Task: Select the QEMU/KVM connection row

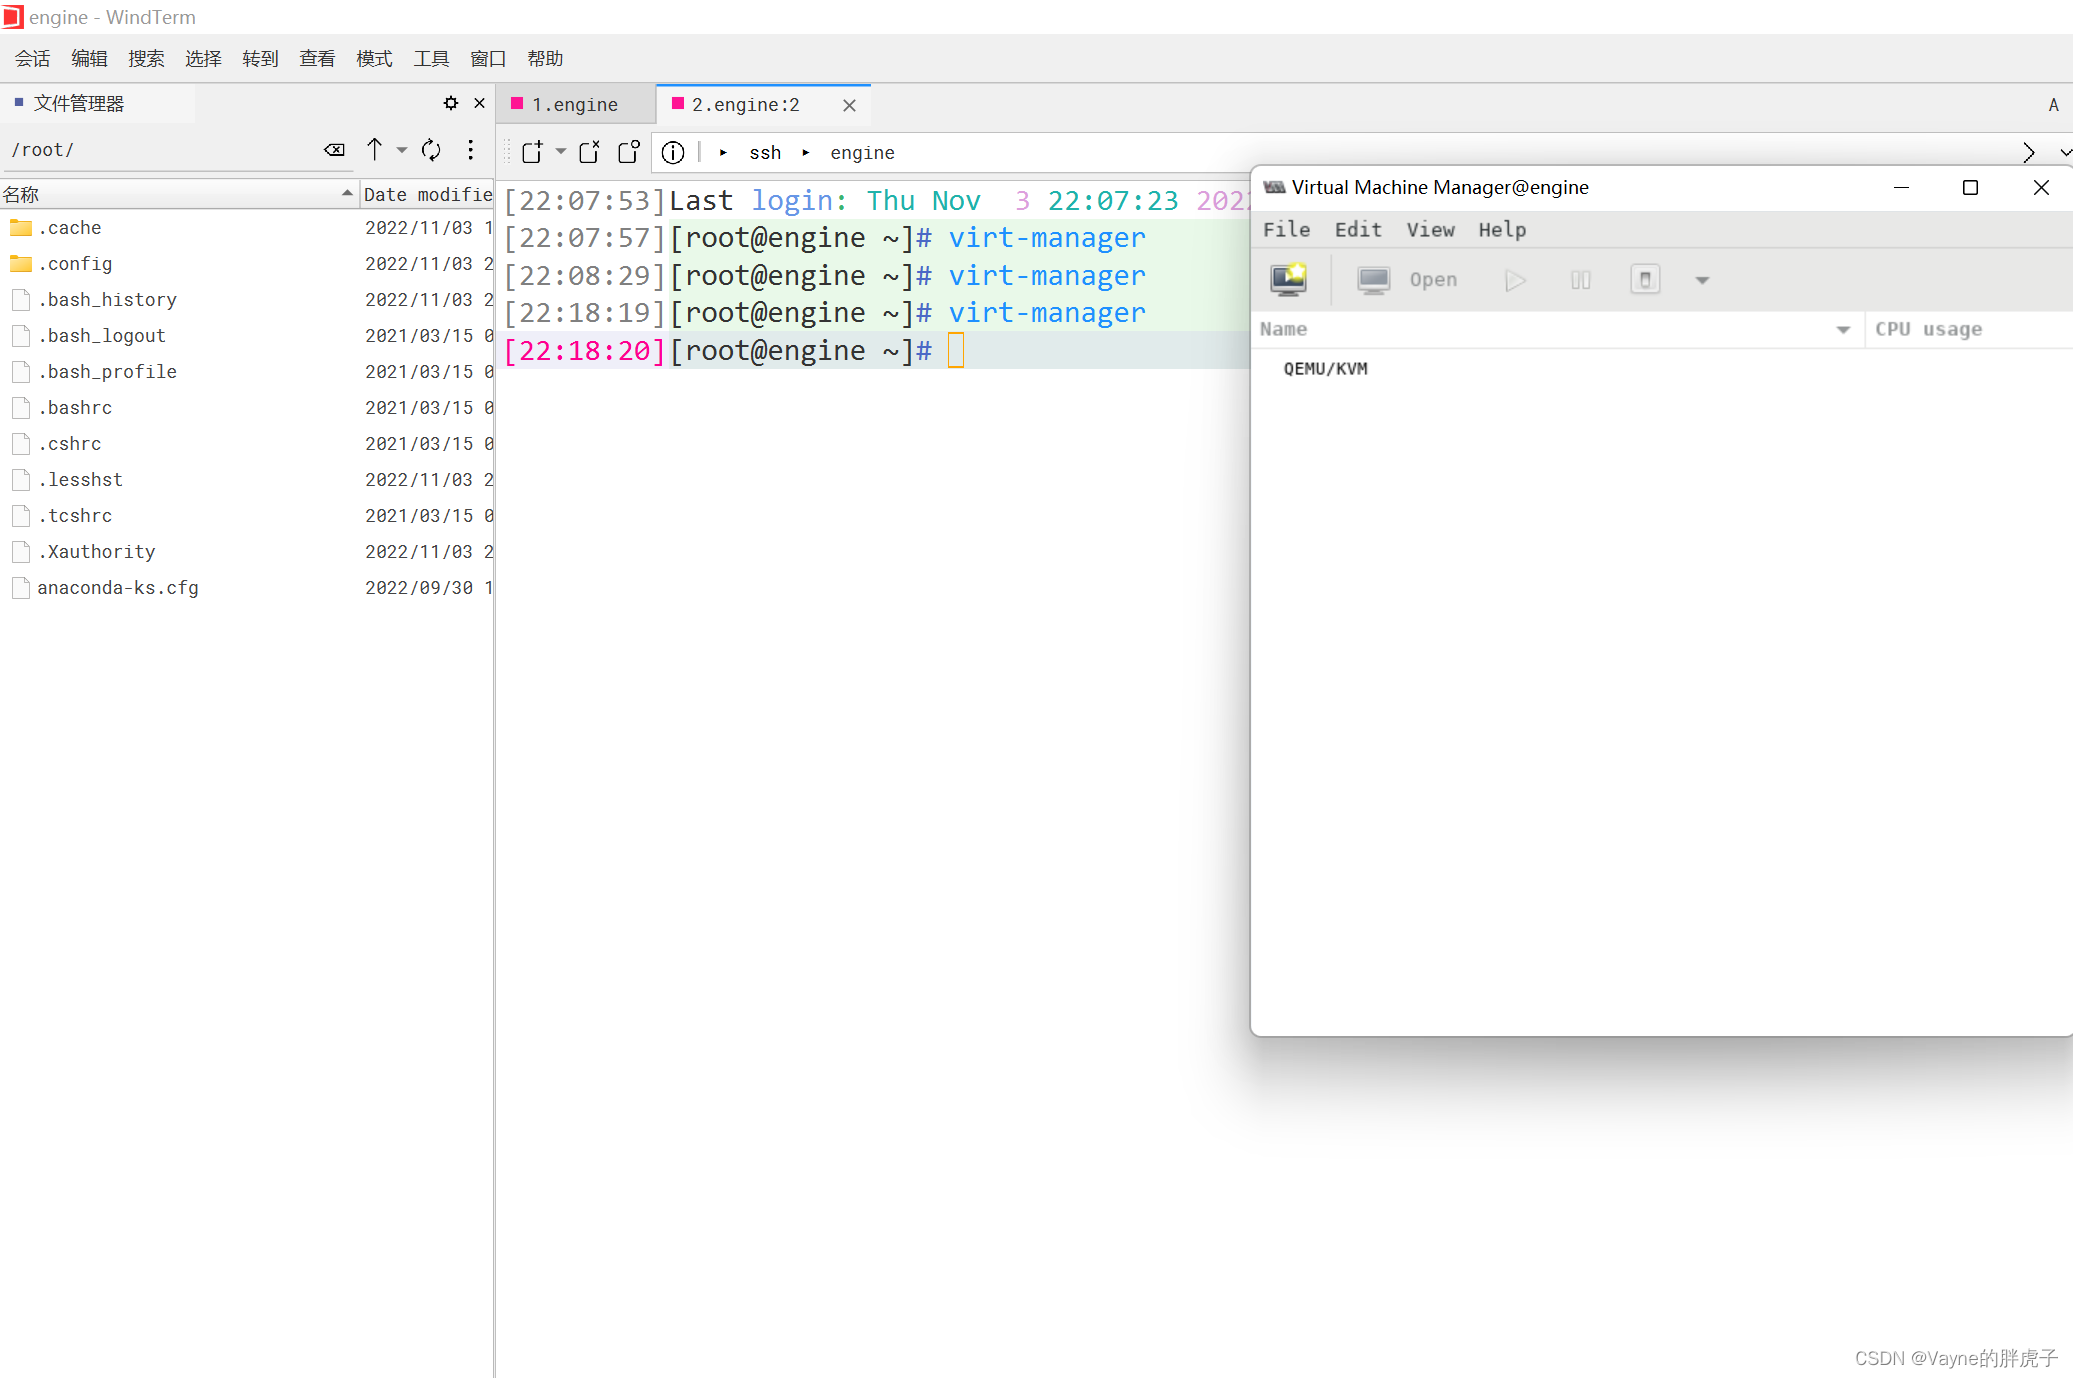Action: tap(1325, 369)
